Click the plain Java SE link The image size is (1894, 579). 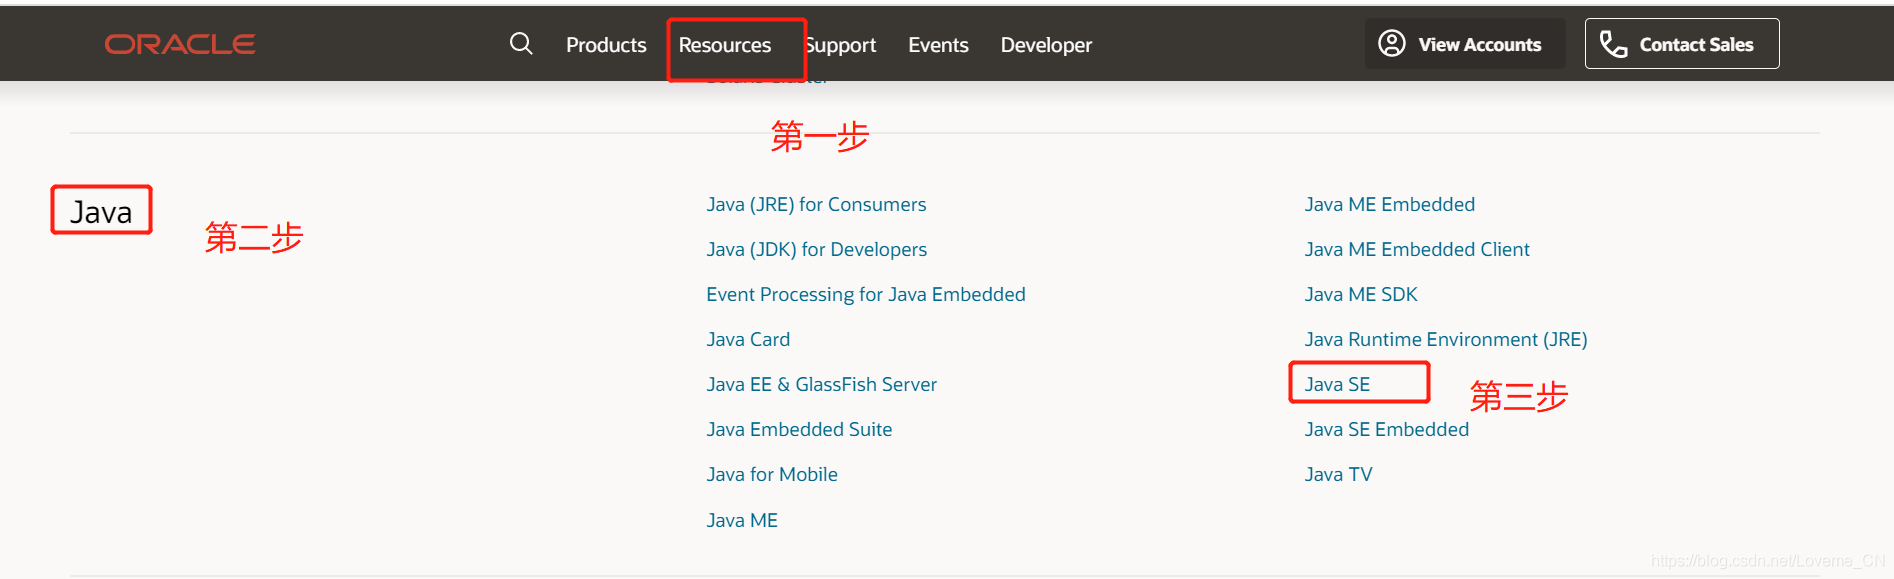coord(1337,384)
